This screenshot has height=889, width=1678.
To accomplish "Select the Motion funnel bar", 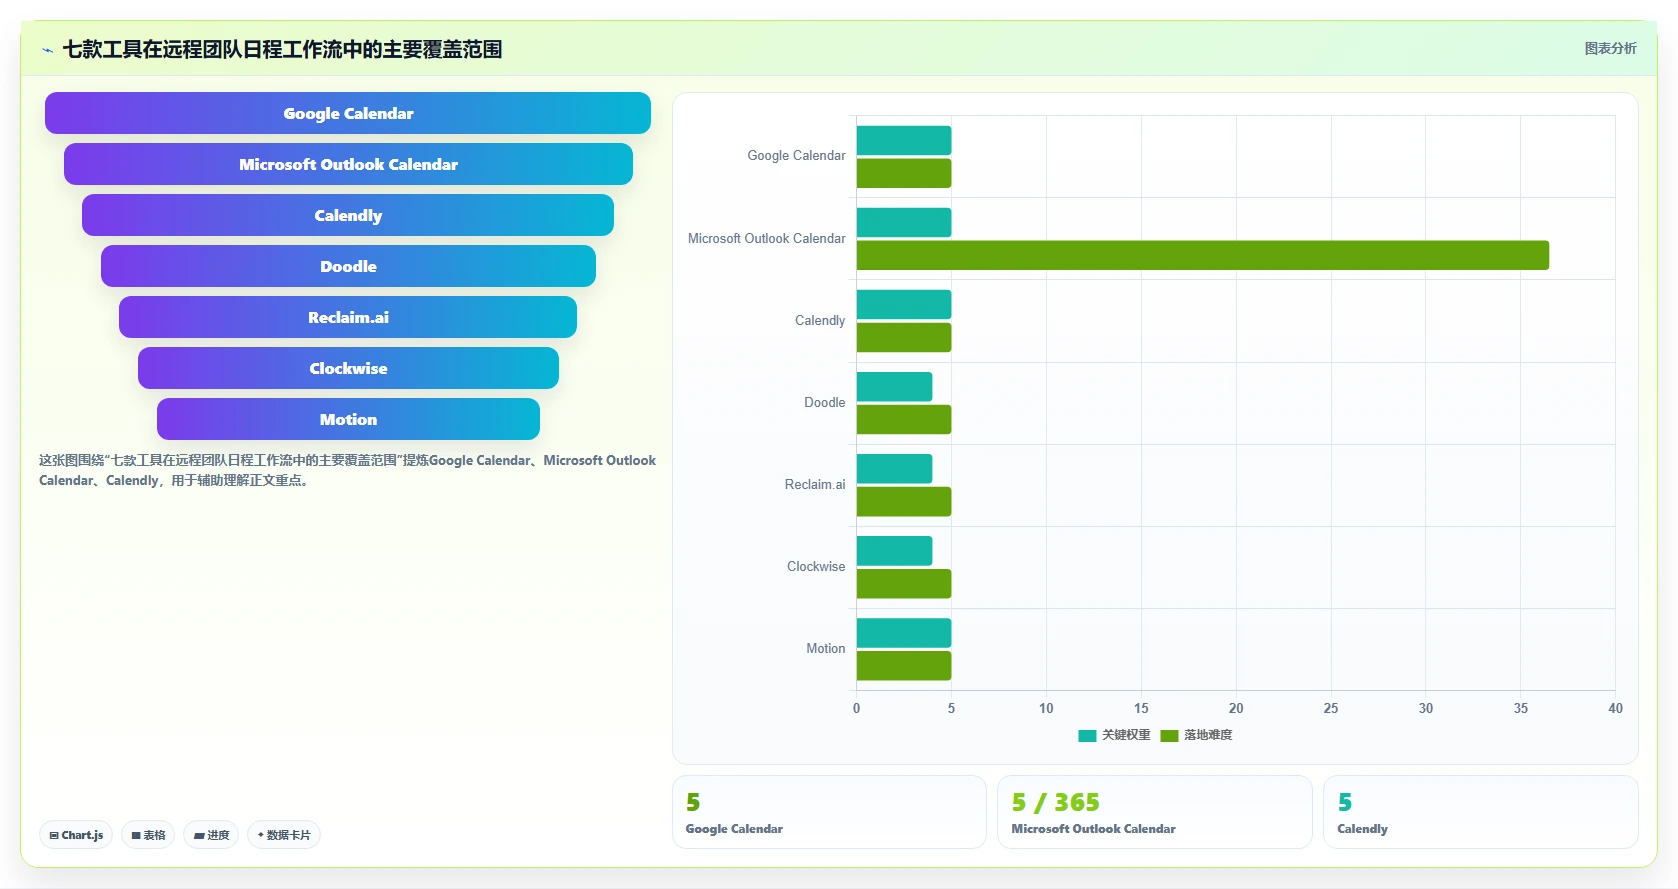I will click(348, 419).
